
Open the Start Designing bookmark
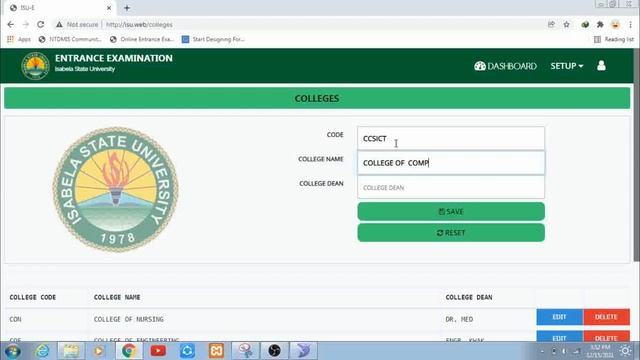point(213,39)
